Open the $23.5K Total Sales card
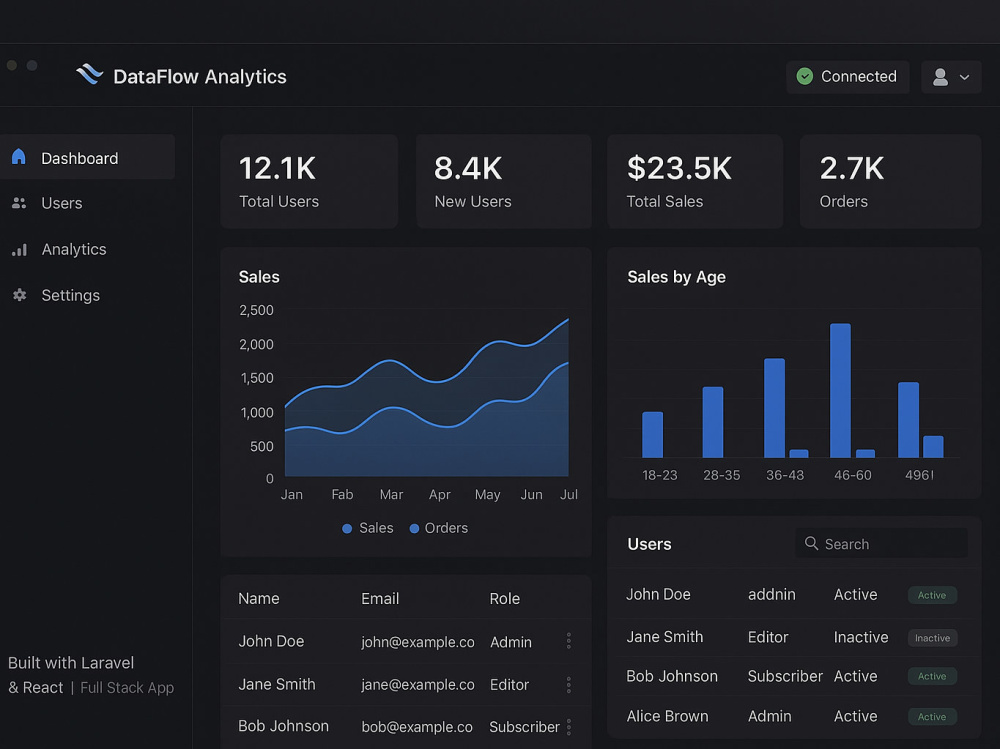1000x749 pixels. tap(695, 181)
